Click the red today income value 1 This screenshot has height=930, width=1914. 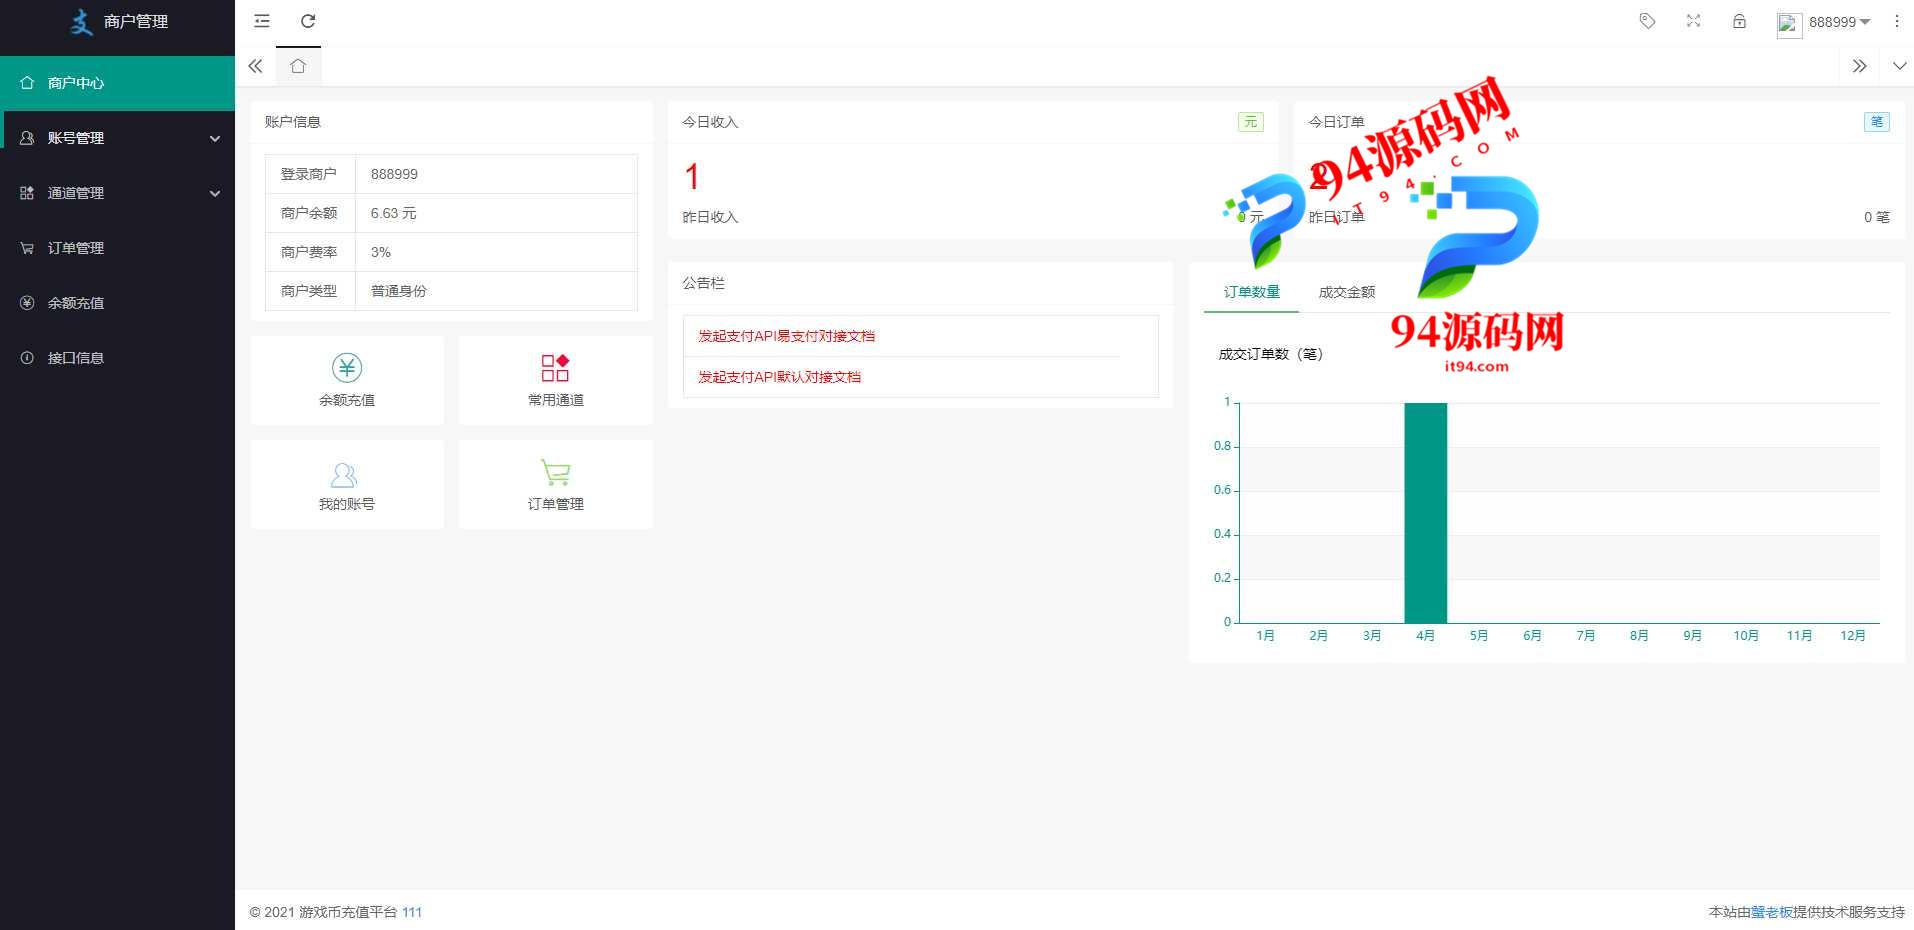coord(692,177)
